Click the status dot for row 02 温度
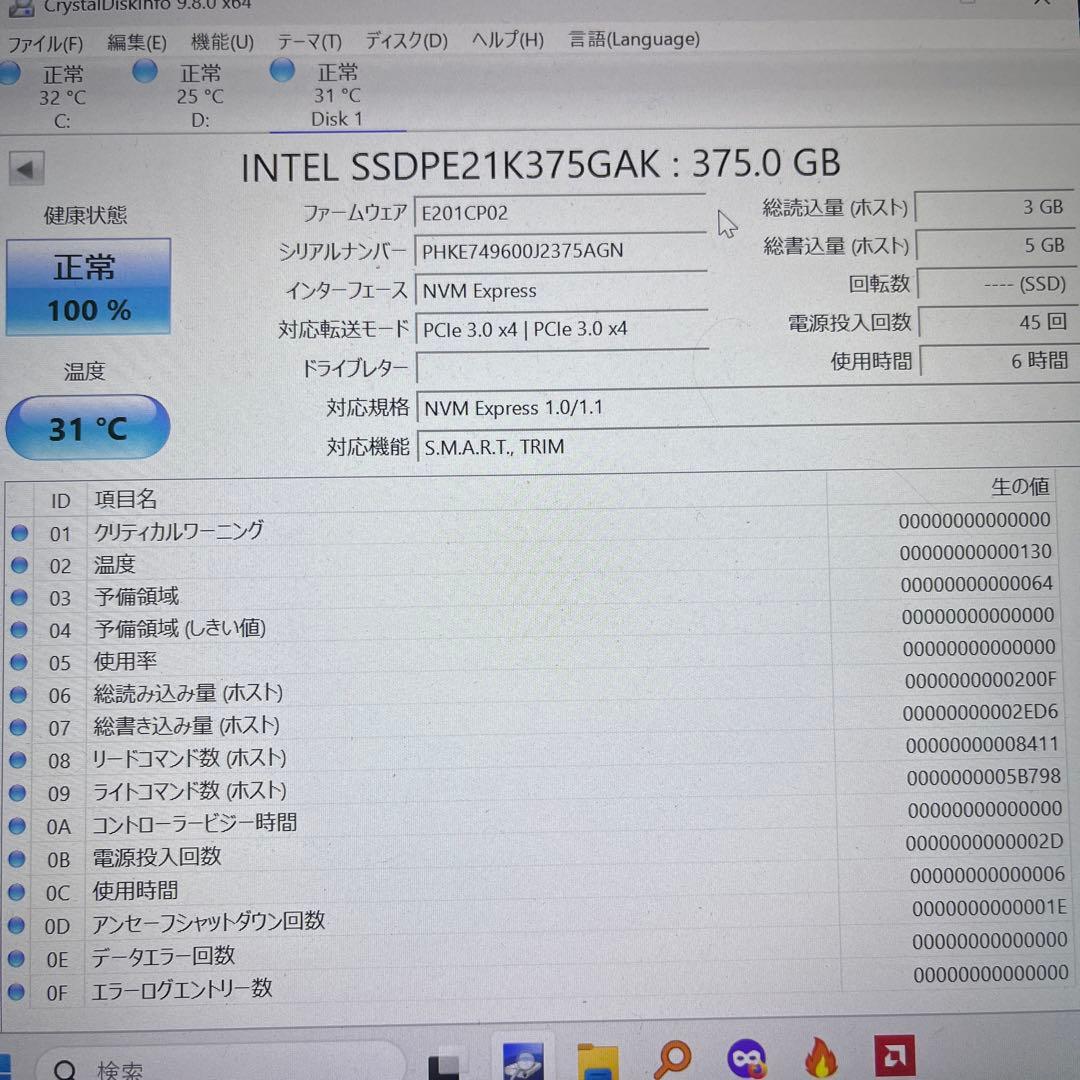The image size is (1080, 1080). tap(19, 565)
